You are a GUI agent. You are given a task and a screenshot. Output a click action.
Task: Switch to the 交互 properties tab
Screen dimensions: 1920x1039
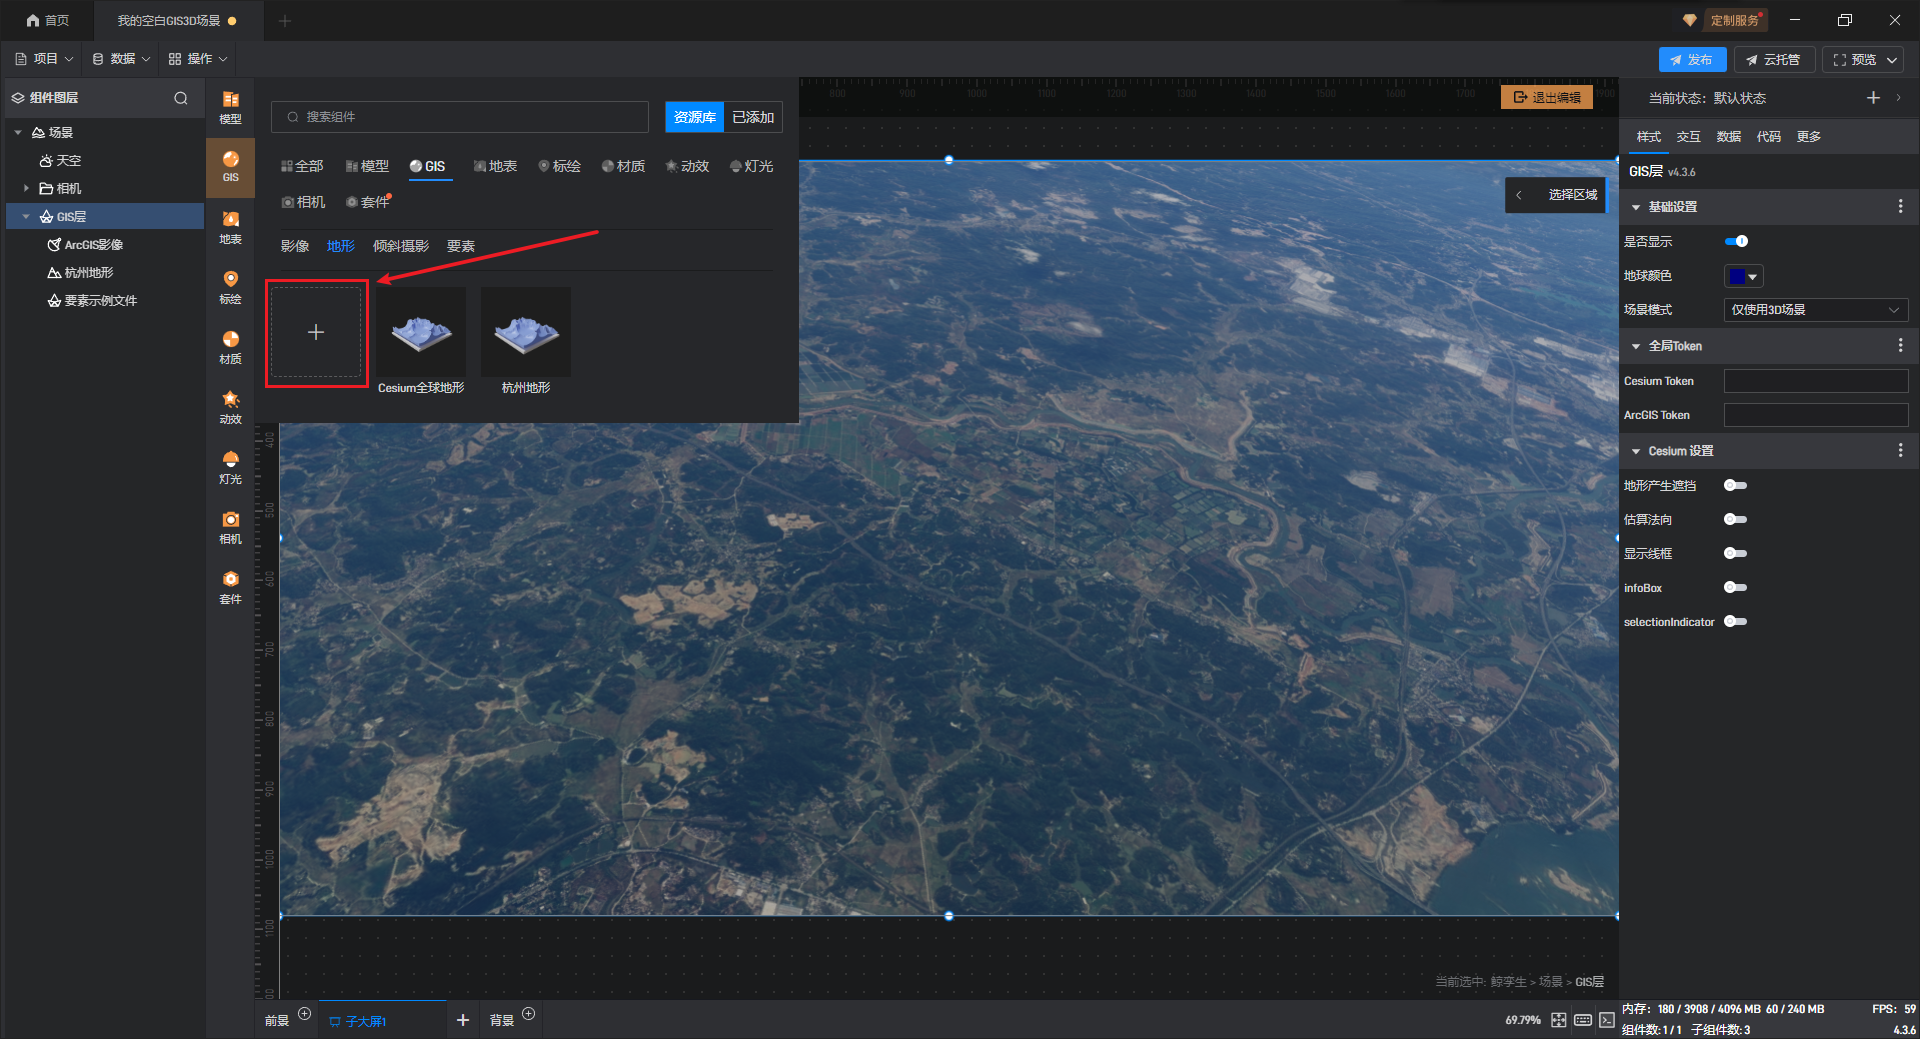point(1688,137)
